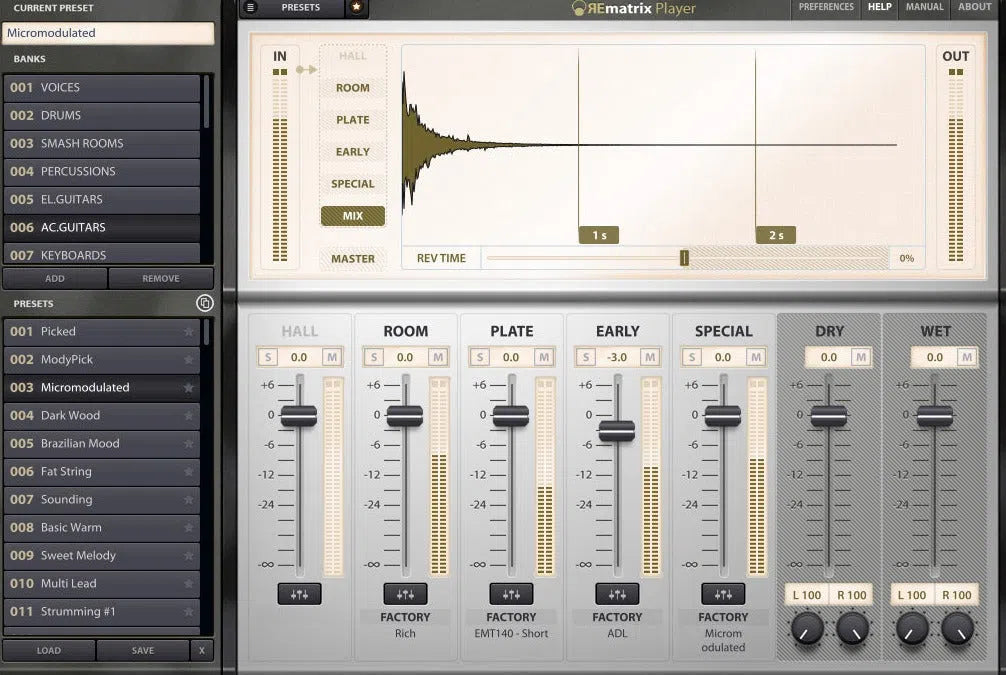Open the mini-fader settings icon under PLATE
Screen dimensions: 1006x675
coord(511,593)
